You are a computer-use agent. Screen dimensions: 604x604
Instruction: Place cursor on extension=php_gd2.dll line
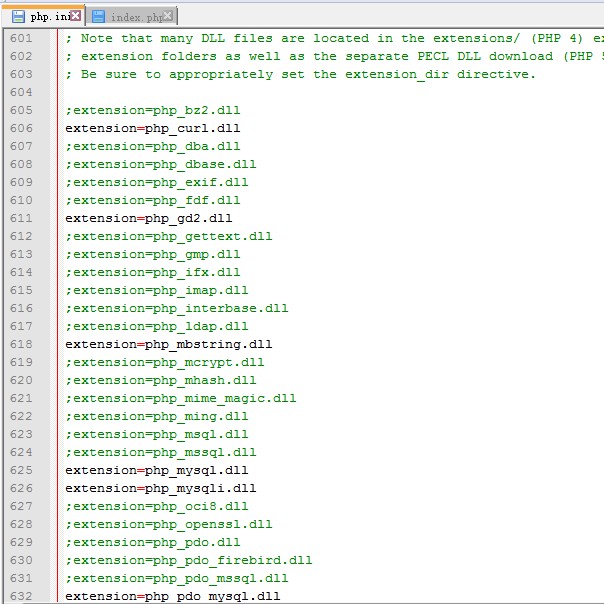[x=148, y=219]
